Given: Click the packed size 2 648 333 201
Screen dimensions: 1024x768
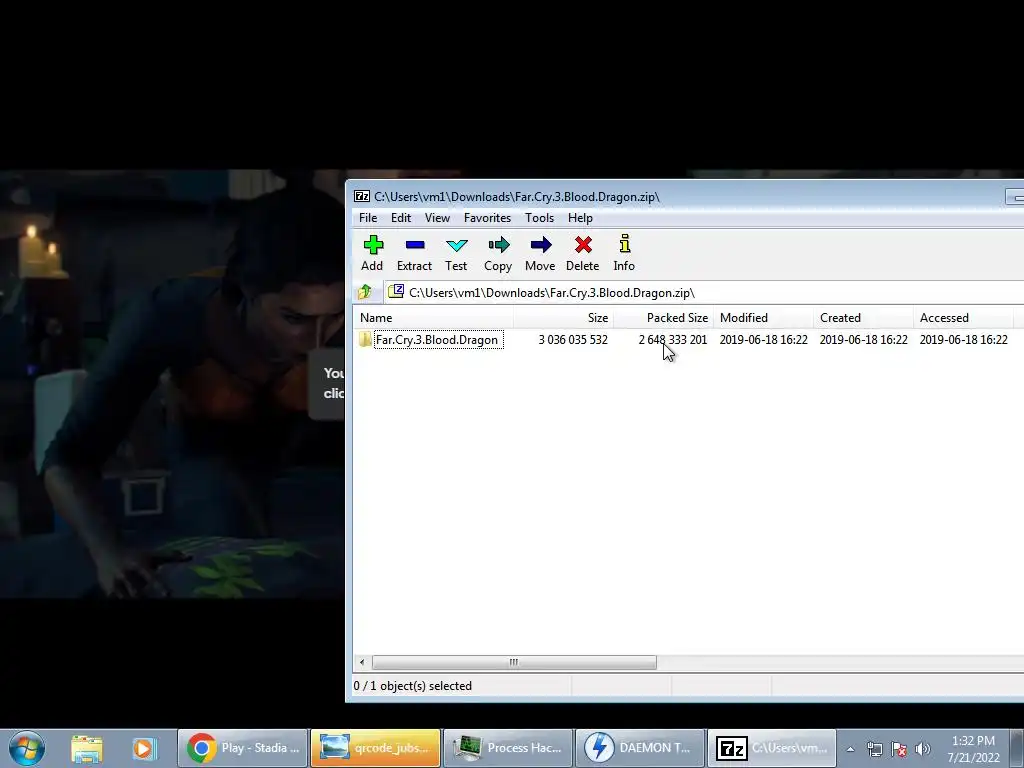Looking at the screenshot, I should click(673, 340).
